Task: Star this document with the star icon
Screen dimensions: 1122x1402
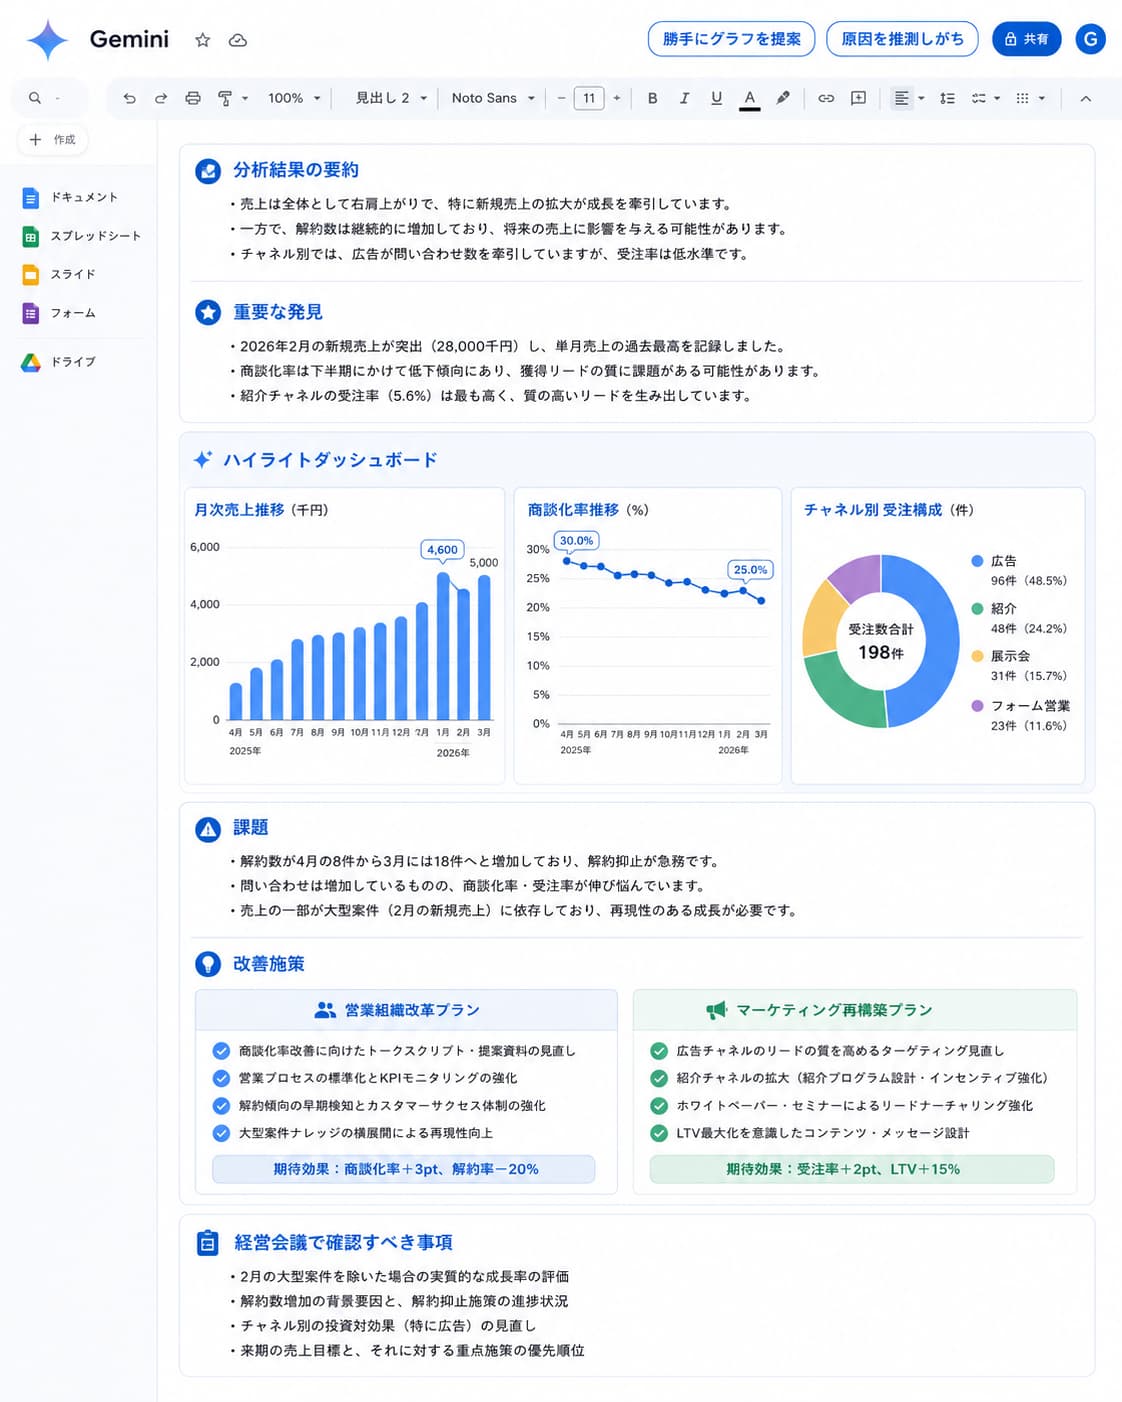Action: [203, 40]
